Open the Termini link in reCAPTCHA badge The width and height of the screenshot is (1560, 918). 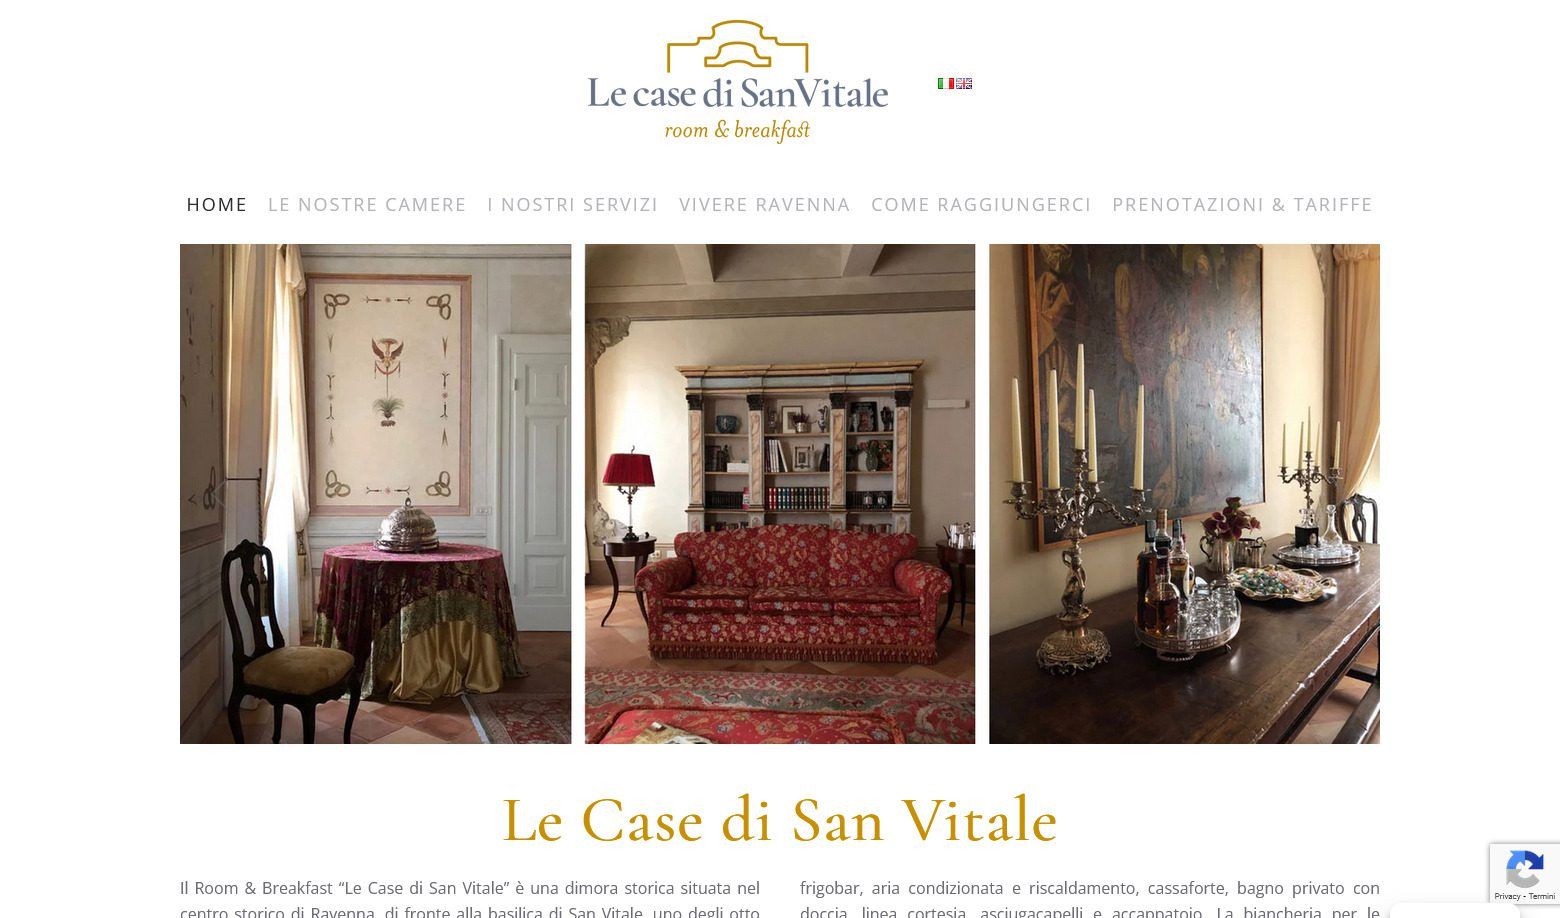tap(1542, 896)
